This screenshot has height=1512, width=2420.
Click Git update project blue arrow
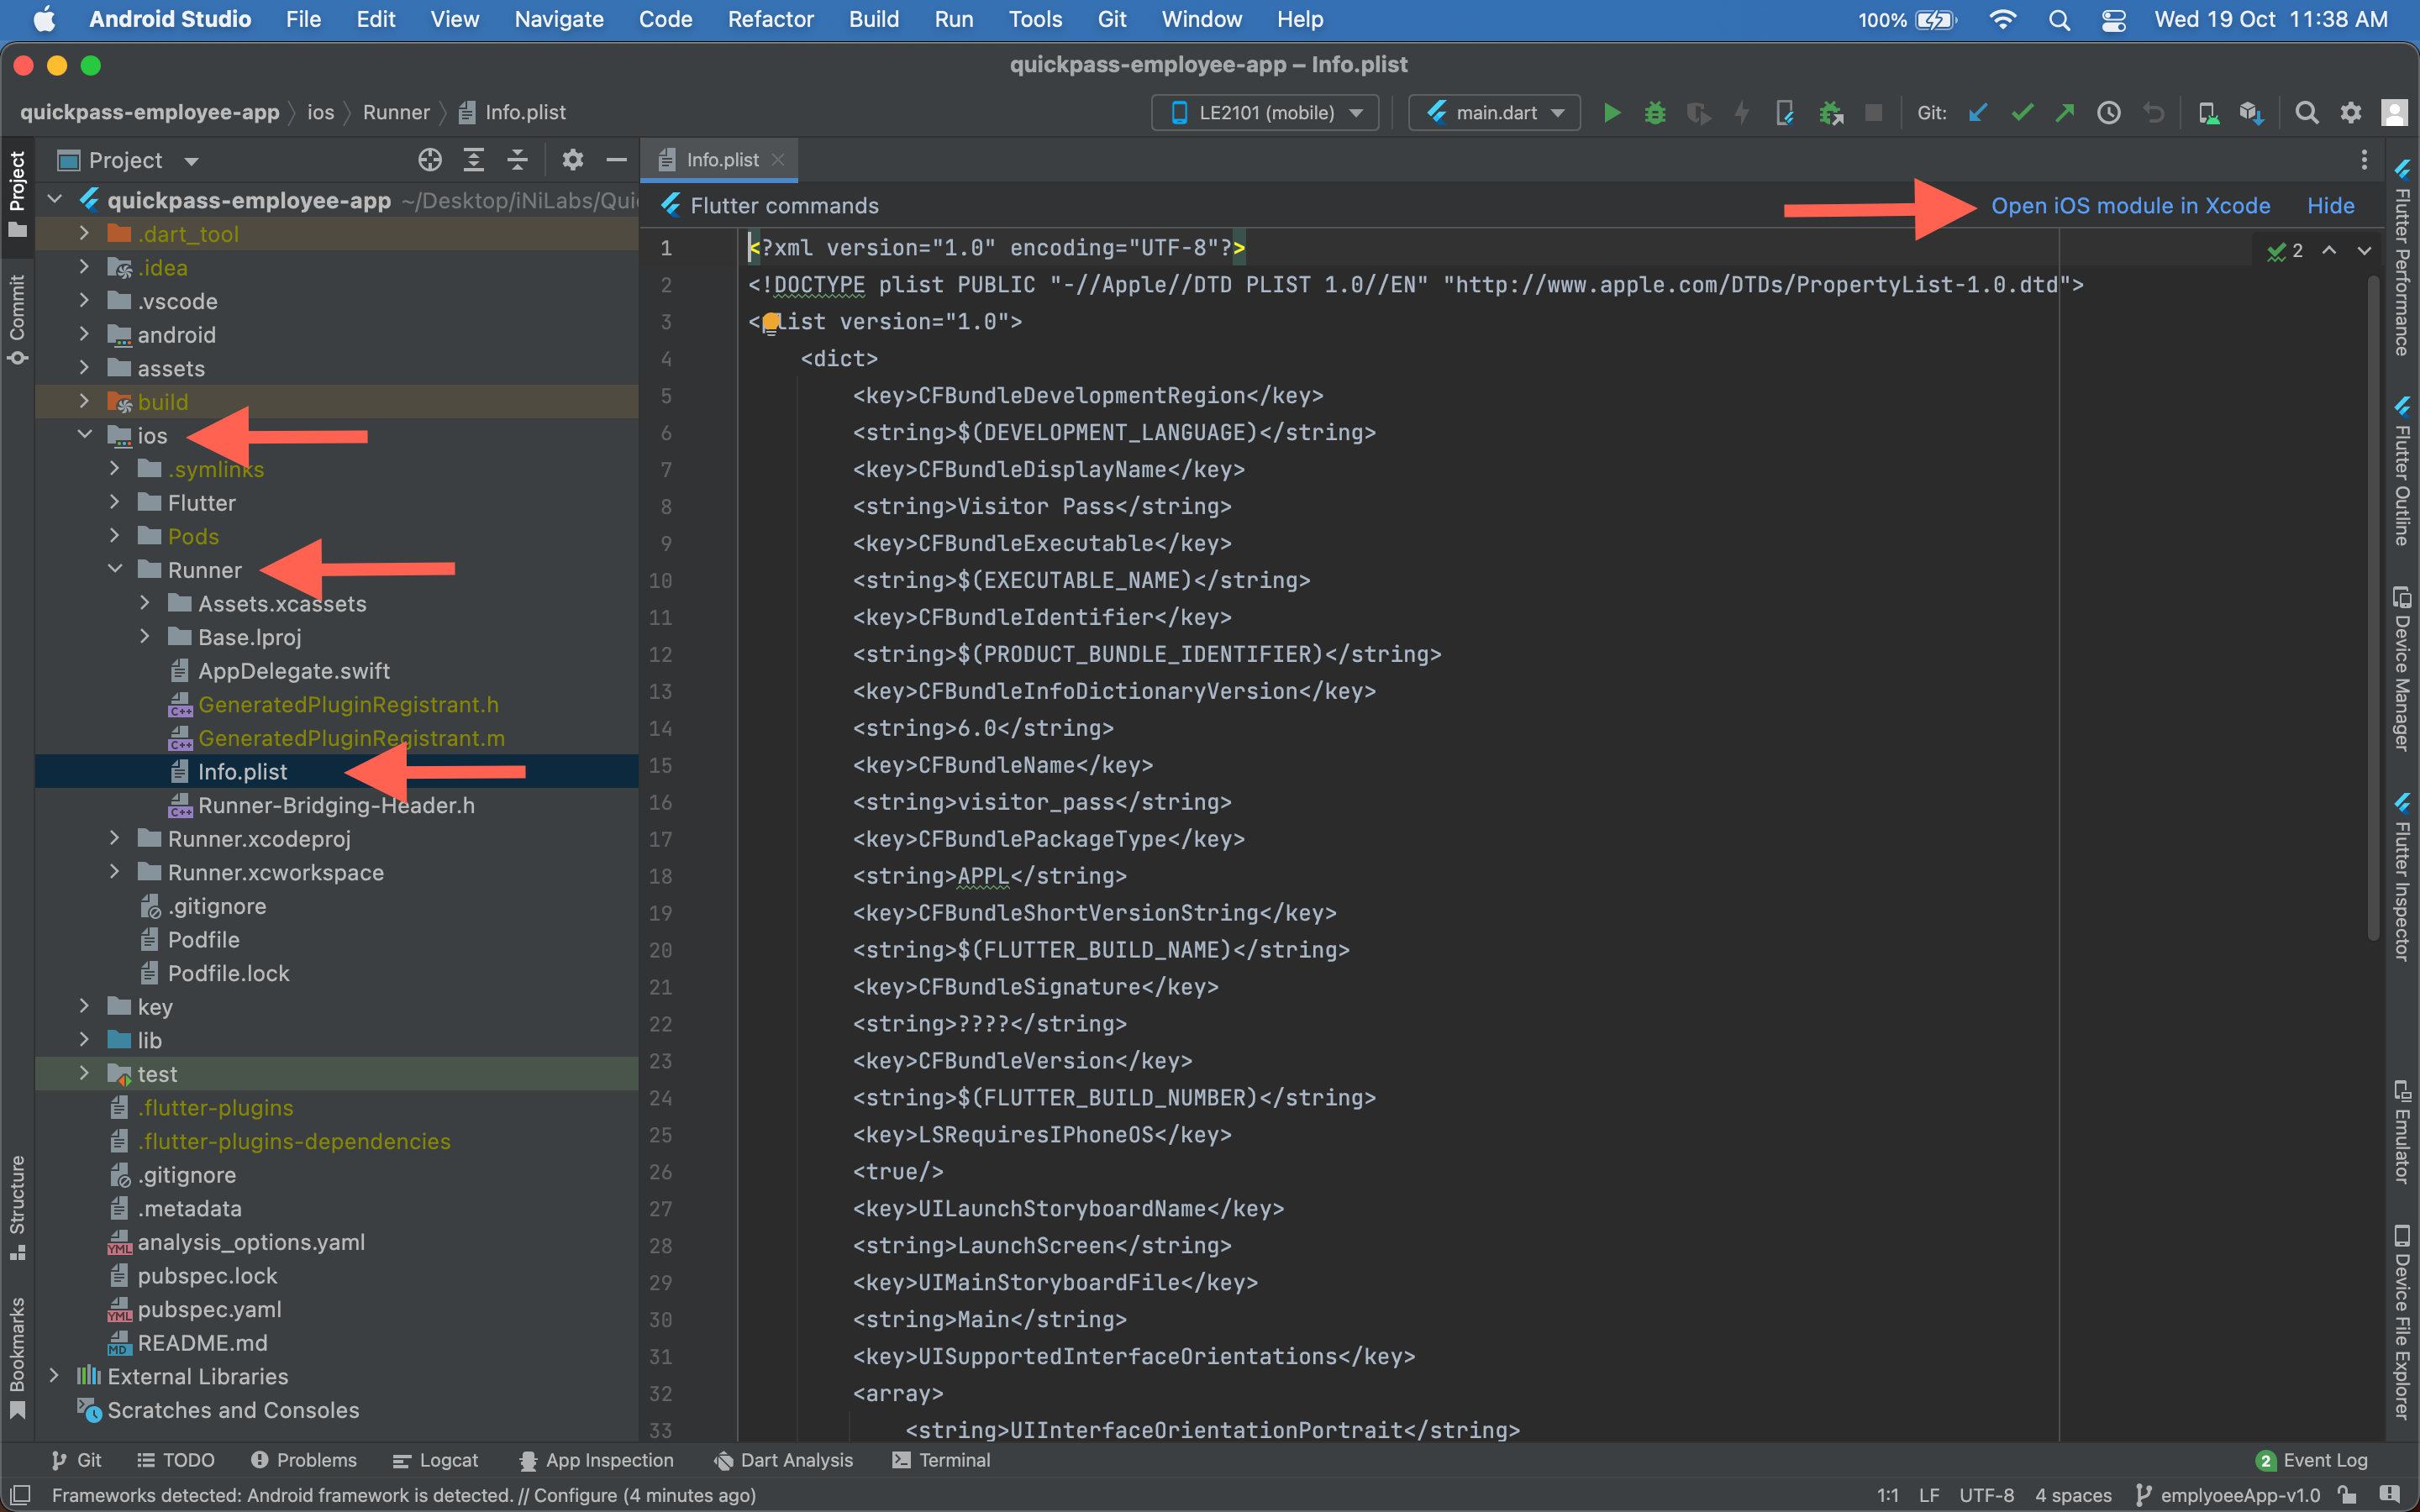[1978, 113]
